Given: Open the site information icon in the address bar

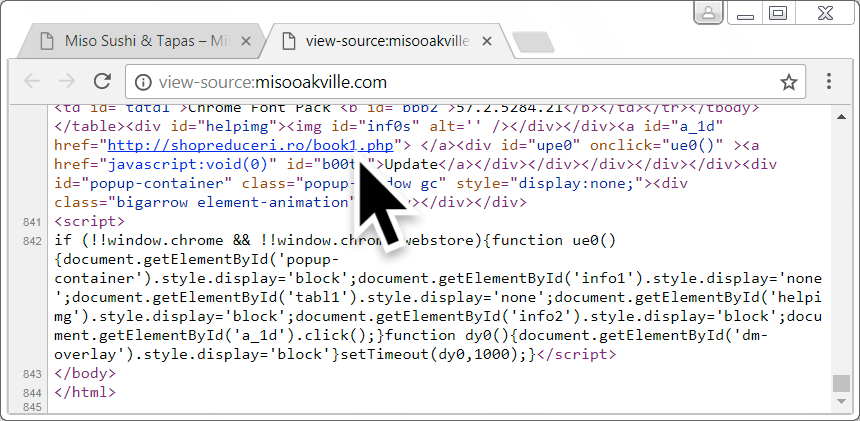Looking at the screenshot, I should pos(143,82).
